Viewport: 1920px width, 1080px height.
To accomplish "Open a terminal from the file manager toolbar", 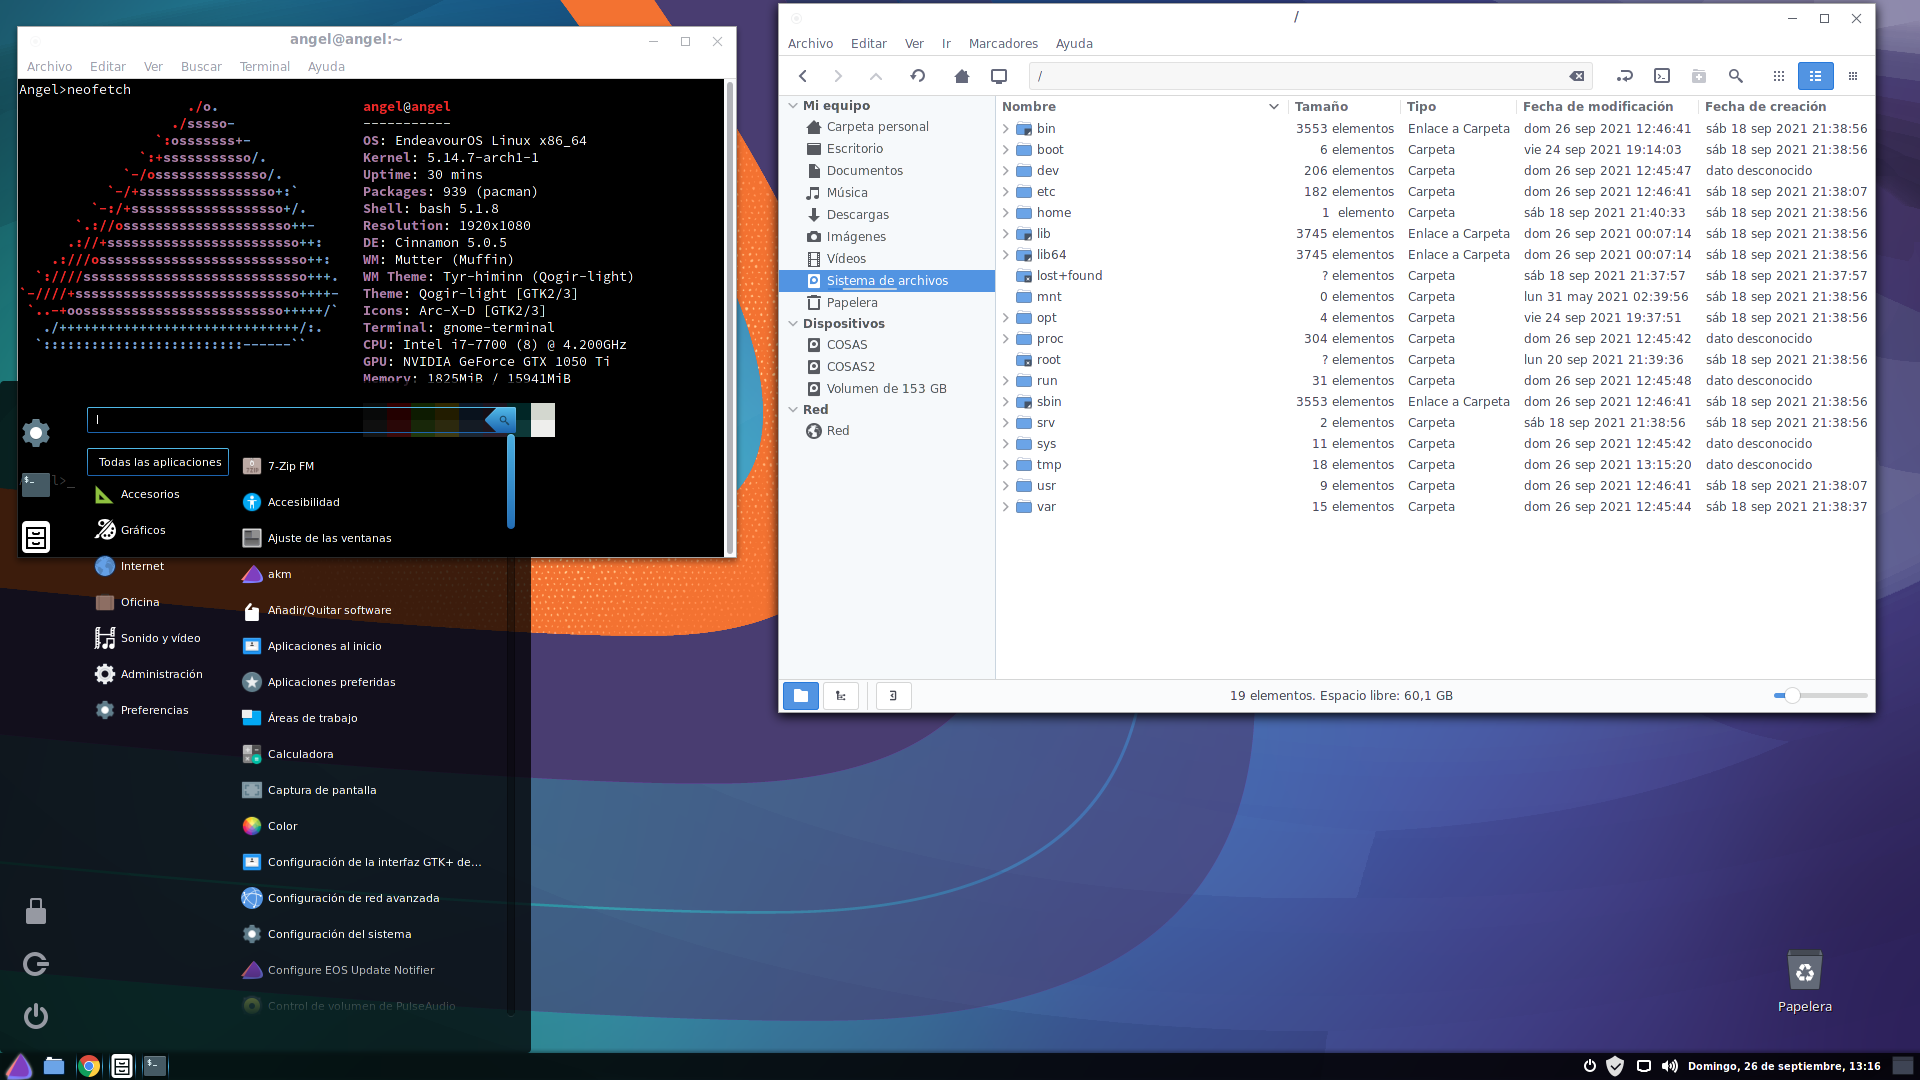I will click(1662, 76).
